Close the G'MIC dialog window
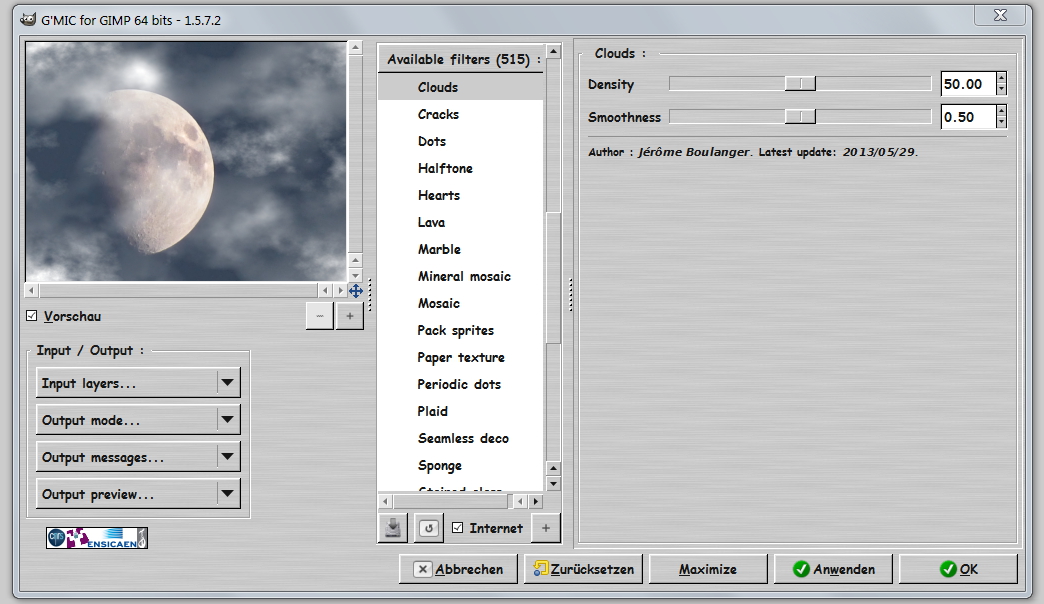The width and height of the screenshot is (1044, 604). pyautogui.click(x=1000, y=15)
